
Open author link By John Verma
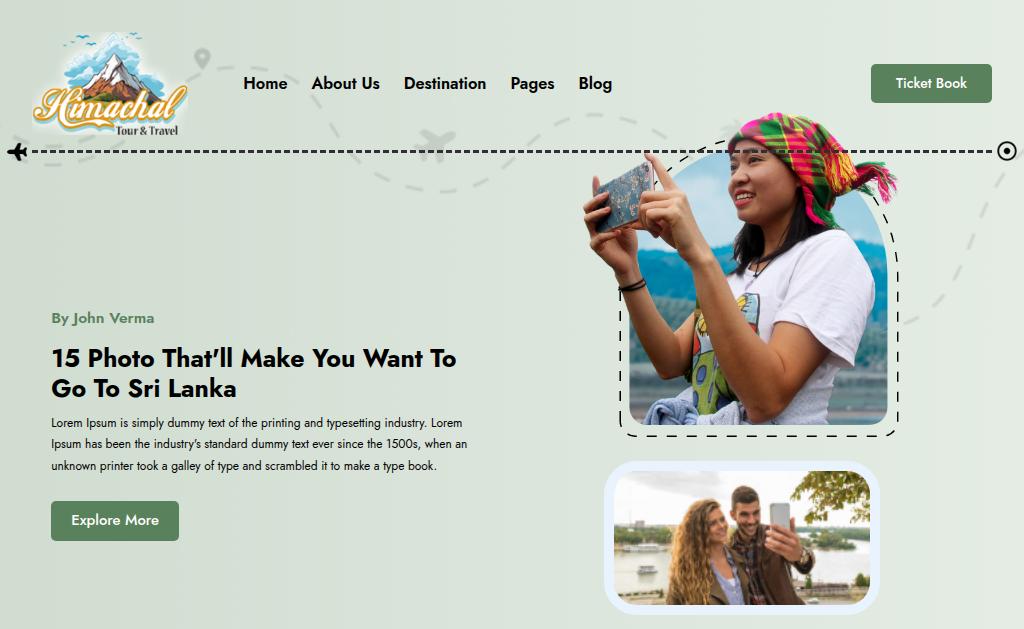click(x=103, y=318)
